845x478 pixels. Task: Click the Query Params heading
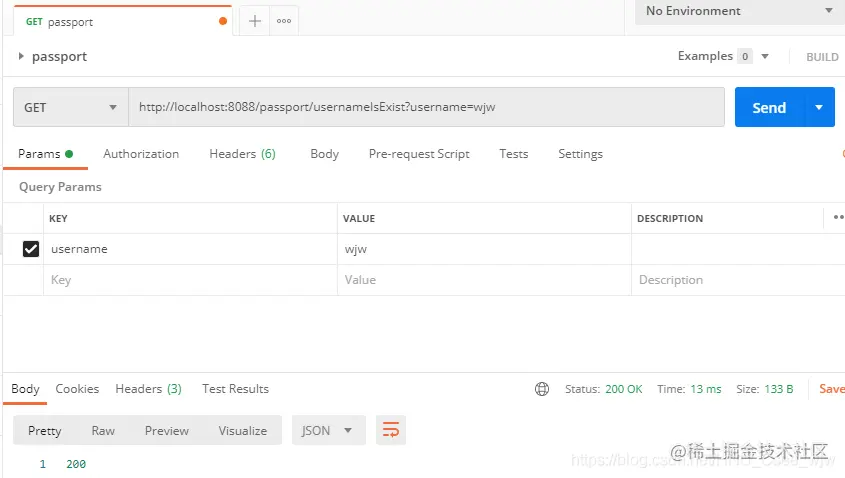click(x=60, y=187)
